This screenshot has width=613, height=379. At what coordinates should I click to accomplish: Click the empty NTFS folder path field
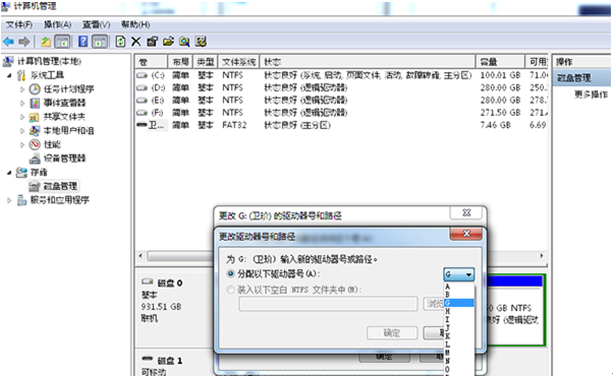click(328, 304)
